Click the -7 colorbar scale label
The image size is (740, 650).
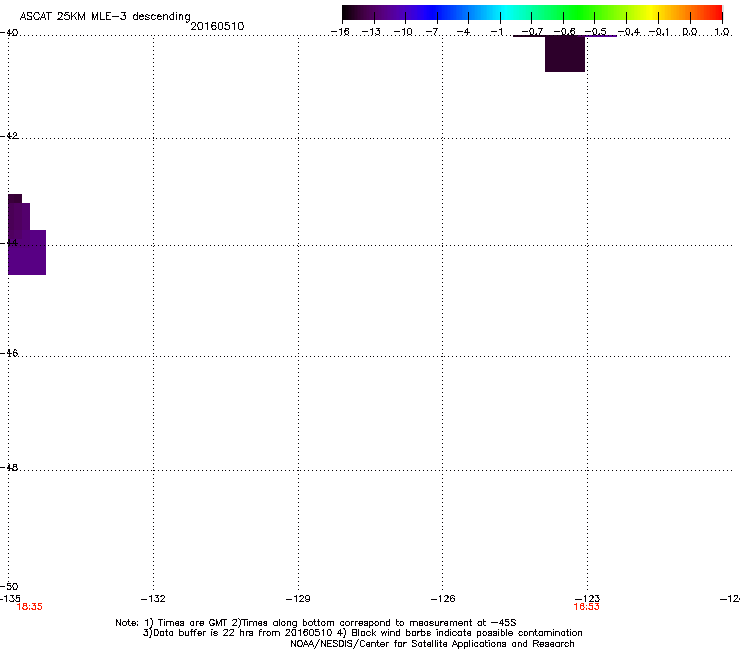(x=432, y=32)
